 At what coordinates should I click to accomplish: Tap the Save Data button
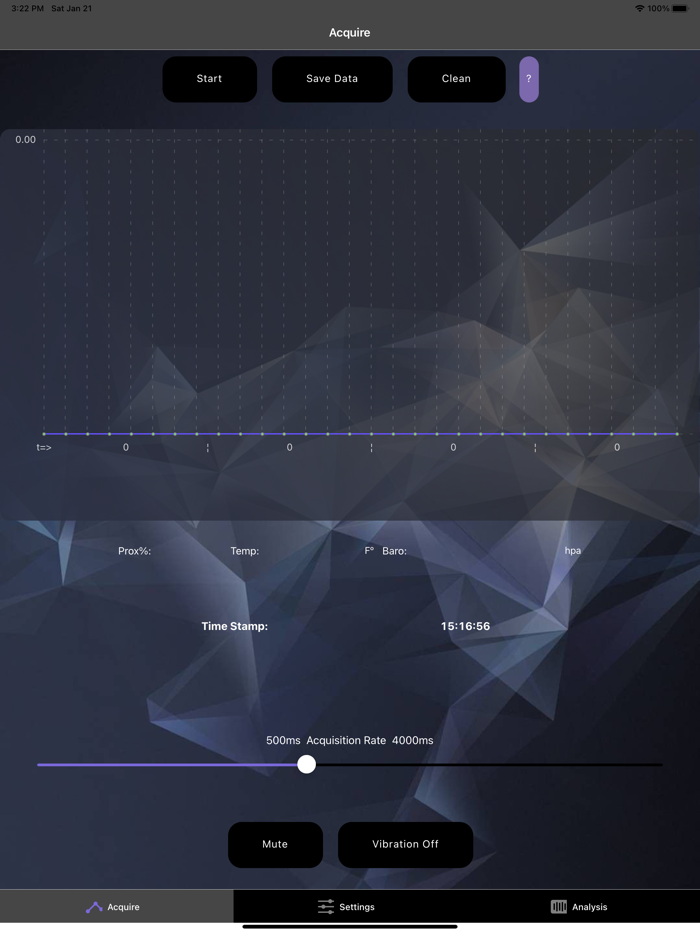(x=332, y=79)
